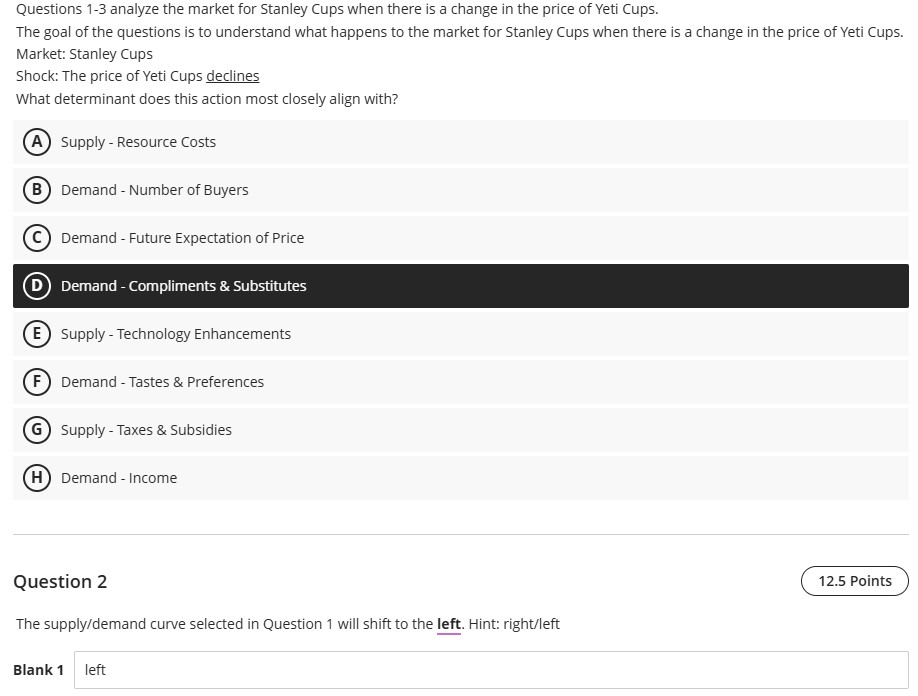Click the 12.5 Points badge
The height and width of the screenshot is (696, 918).
854,581
